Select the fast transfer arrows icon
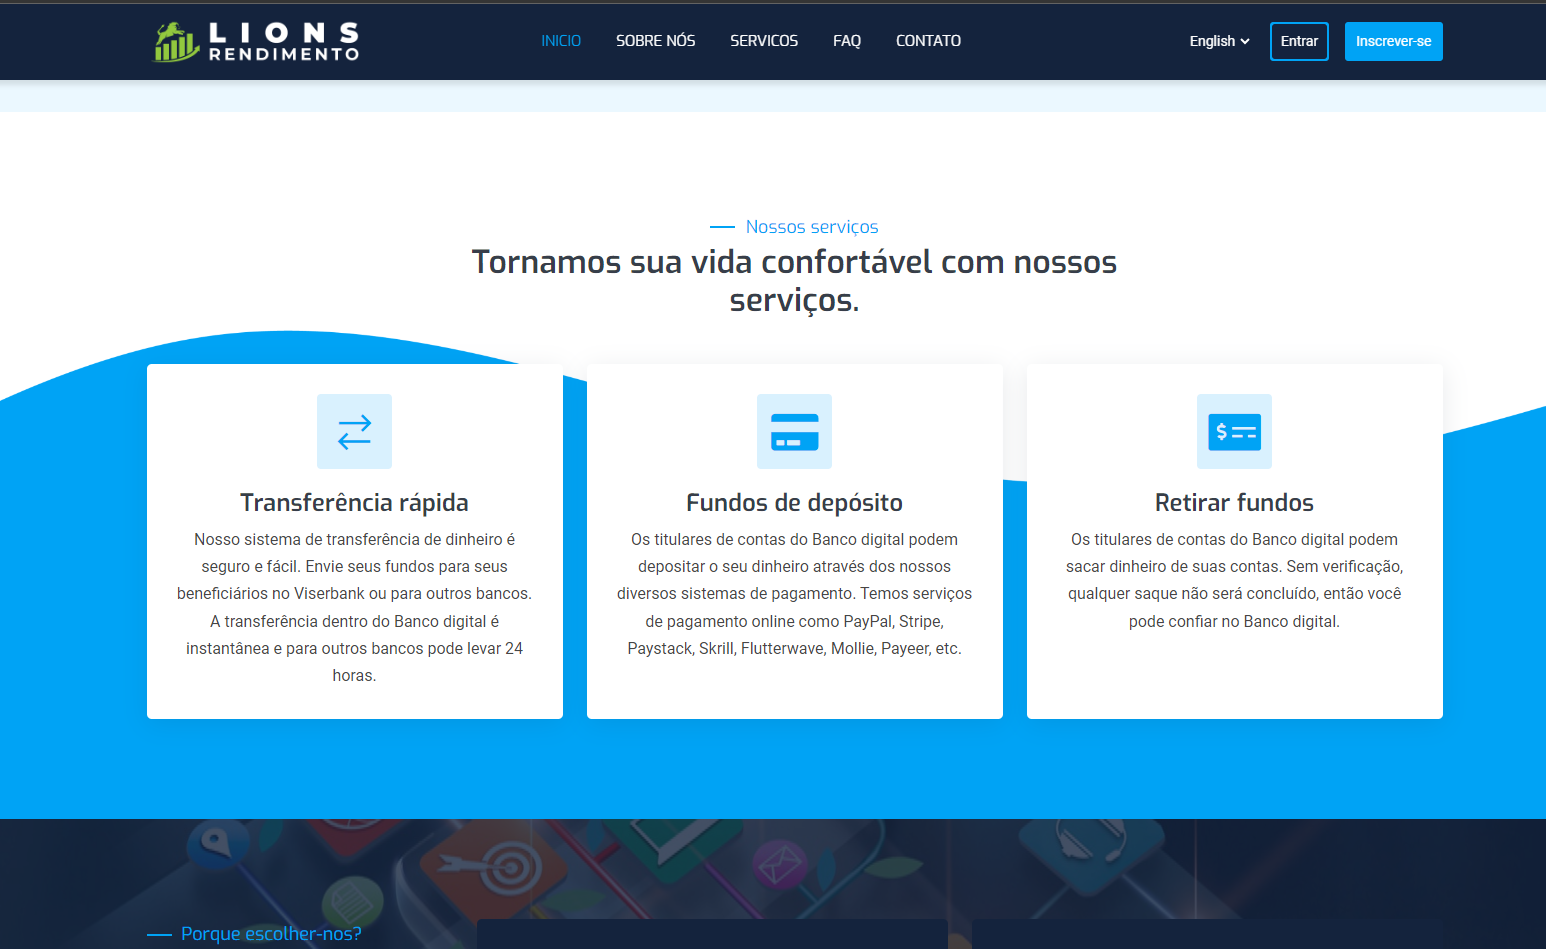Screen dimensions: 1546x949 [354, 431]
